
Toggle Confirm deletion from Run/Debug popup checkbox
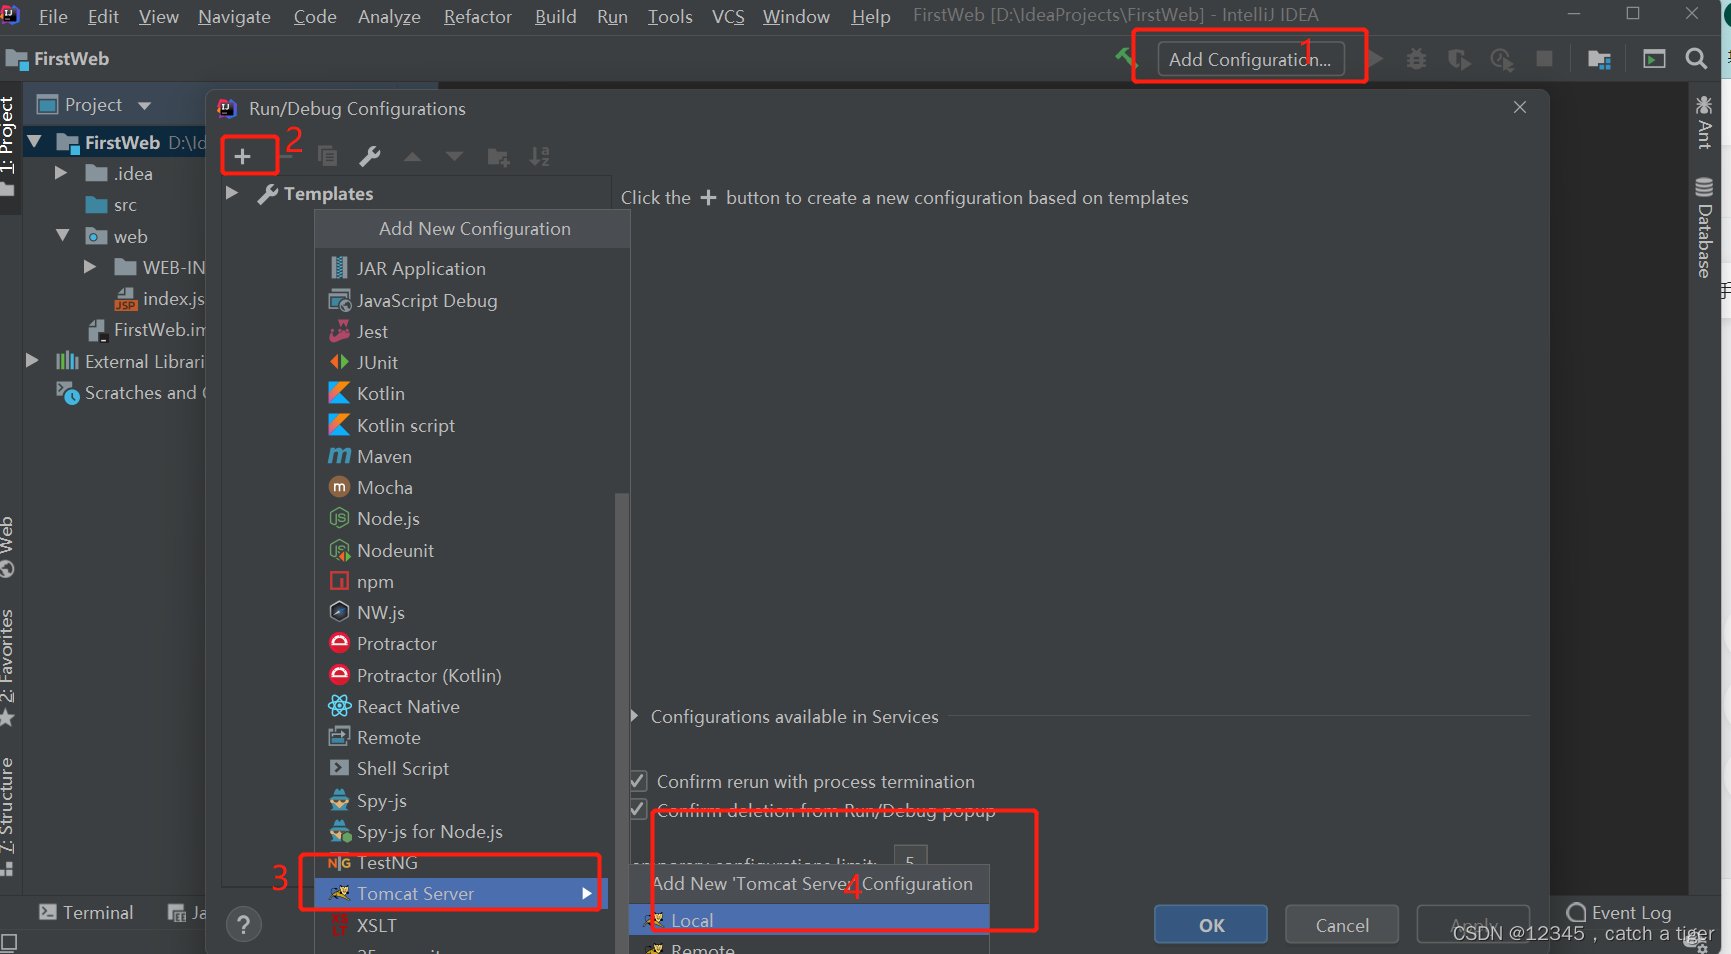[x=638, y=808]
